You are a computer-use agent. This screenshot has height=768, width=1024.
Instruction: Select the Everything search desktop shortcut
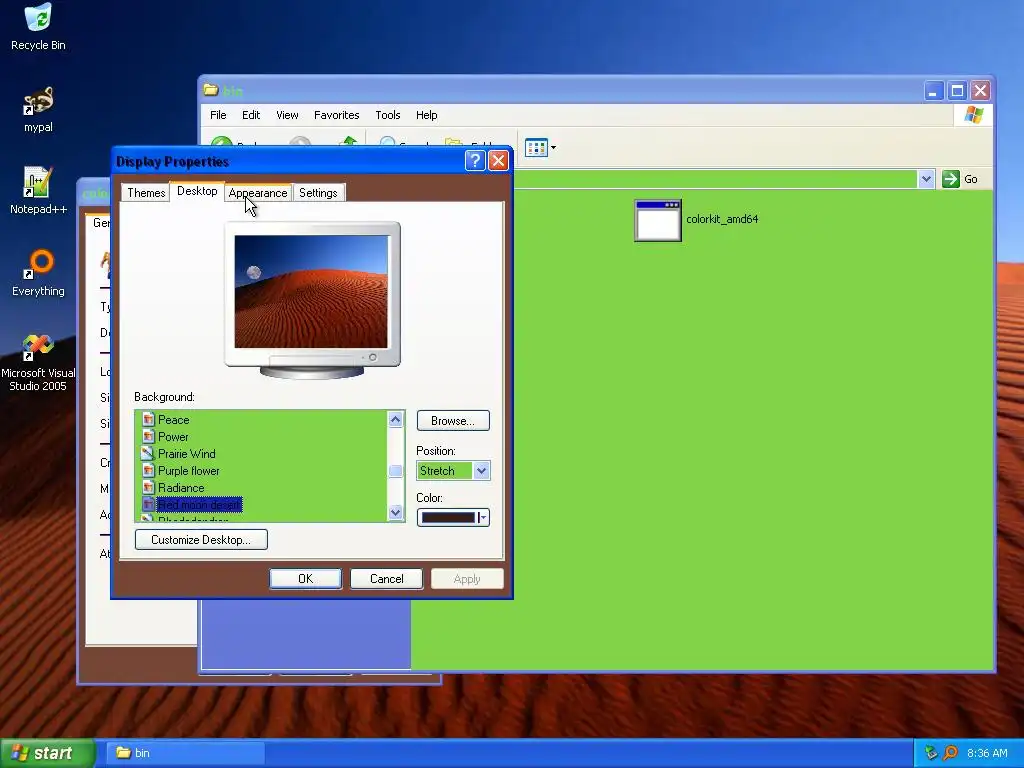tap(38, 273)
